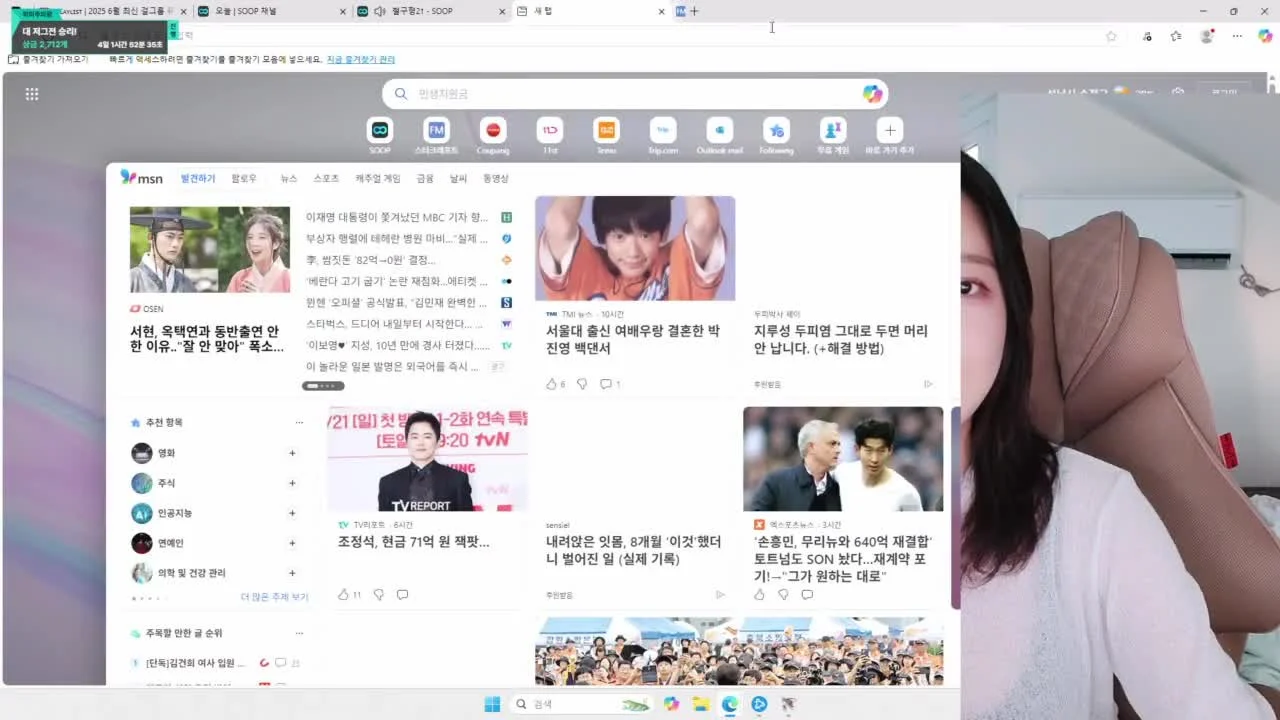Dislike the 손흥민 article
Image resolution: width=1280 pixels, height=720 pixels.
(x=783, y=594)
